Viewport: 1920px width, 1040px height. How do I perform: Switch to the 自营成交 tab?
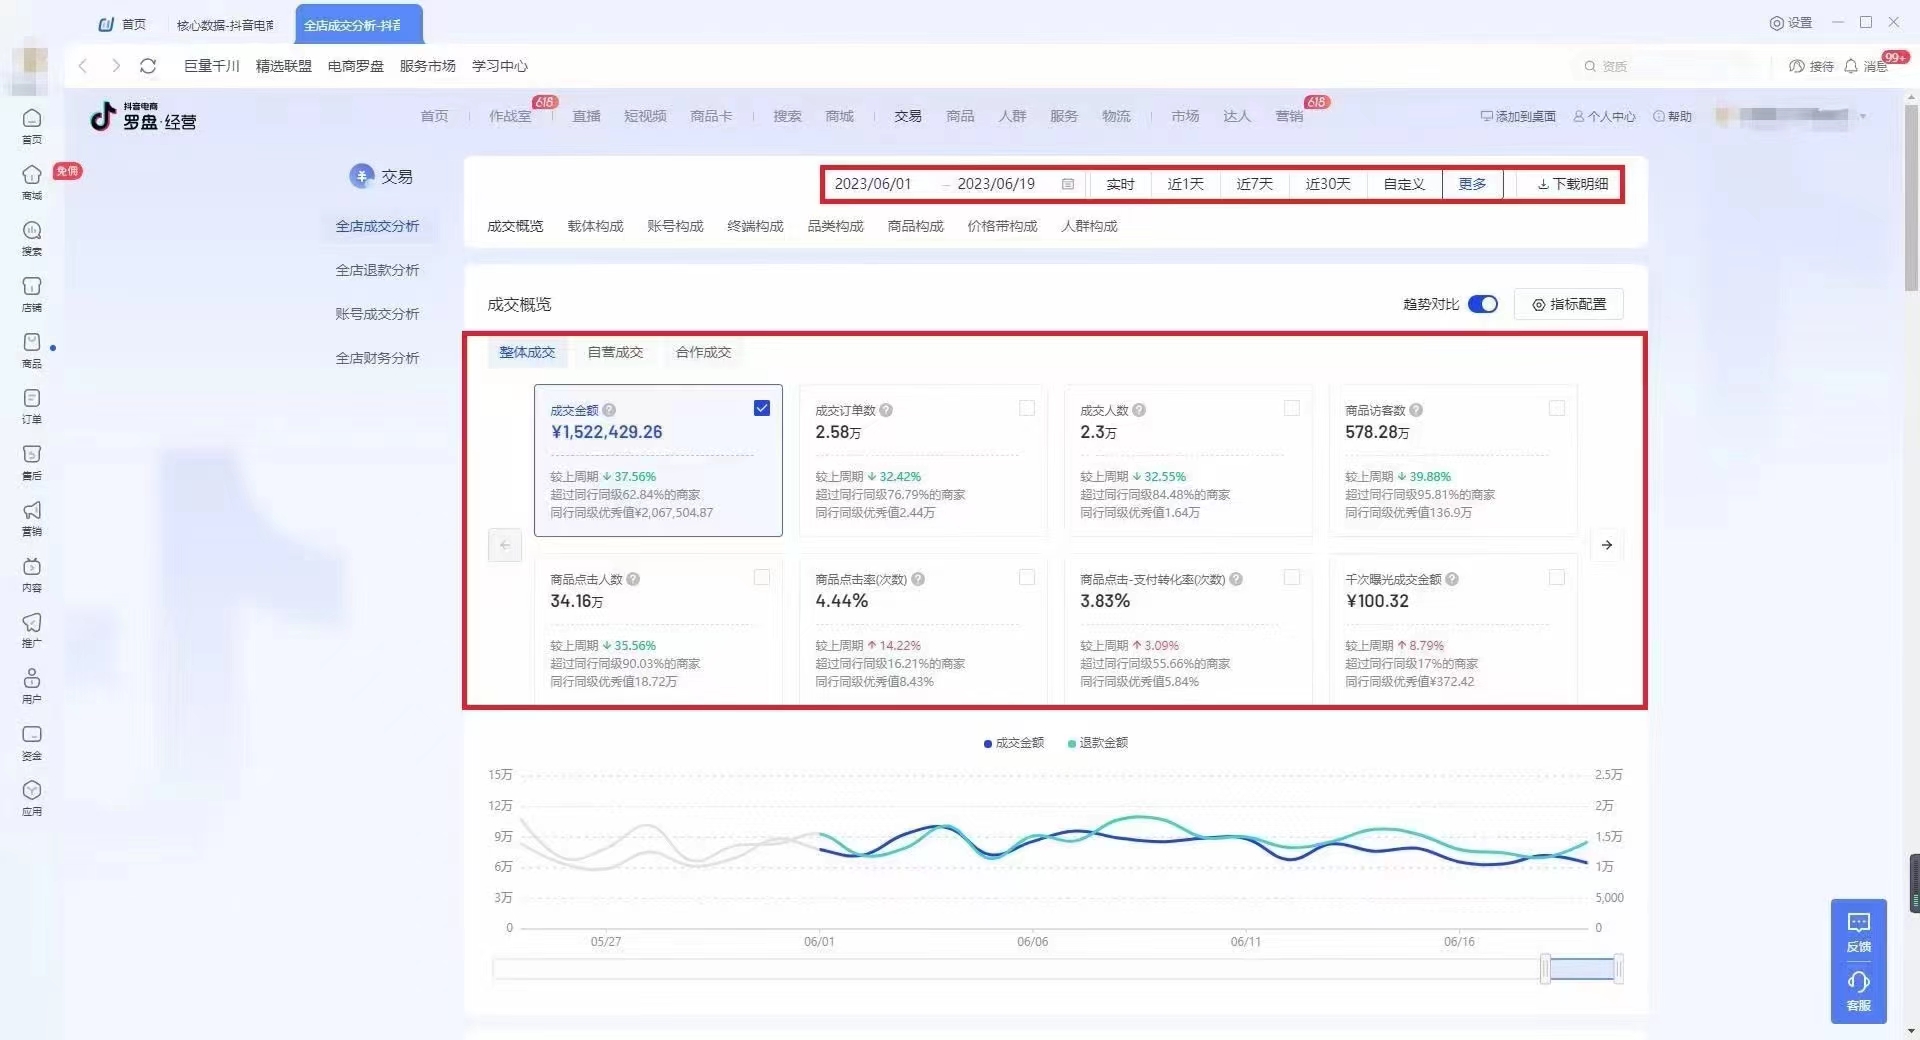(615, 352)
